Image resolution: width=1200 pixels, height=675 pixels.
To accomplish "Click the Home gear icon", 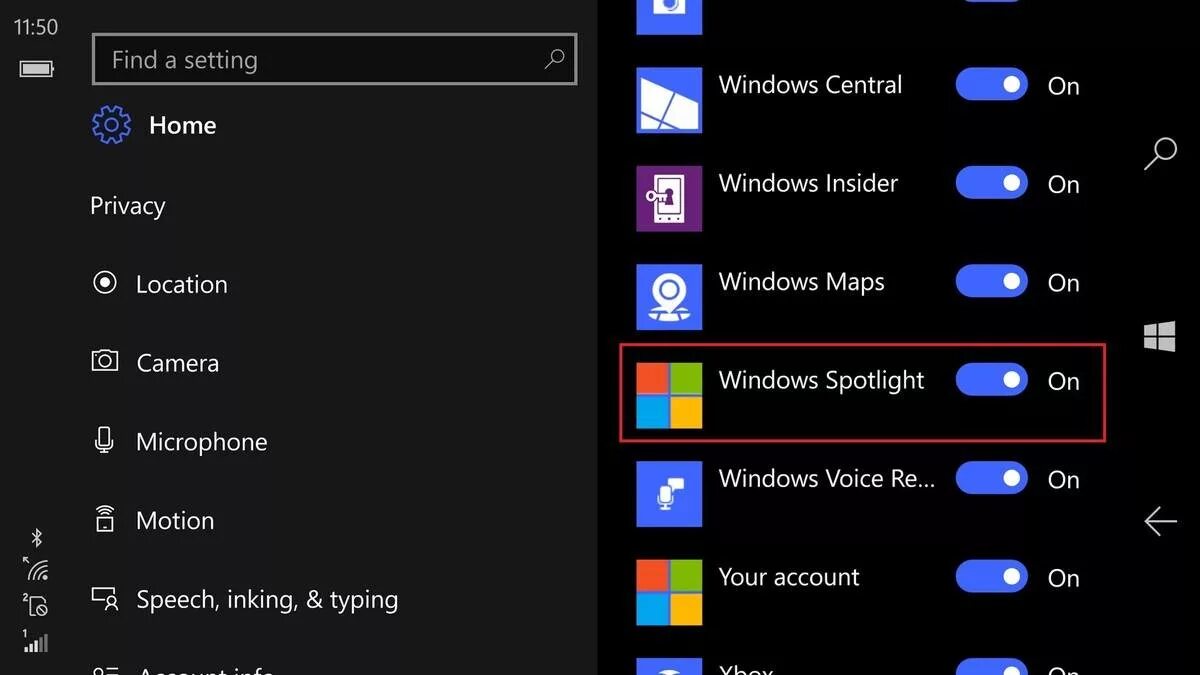I will (111, 125).
